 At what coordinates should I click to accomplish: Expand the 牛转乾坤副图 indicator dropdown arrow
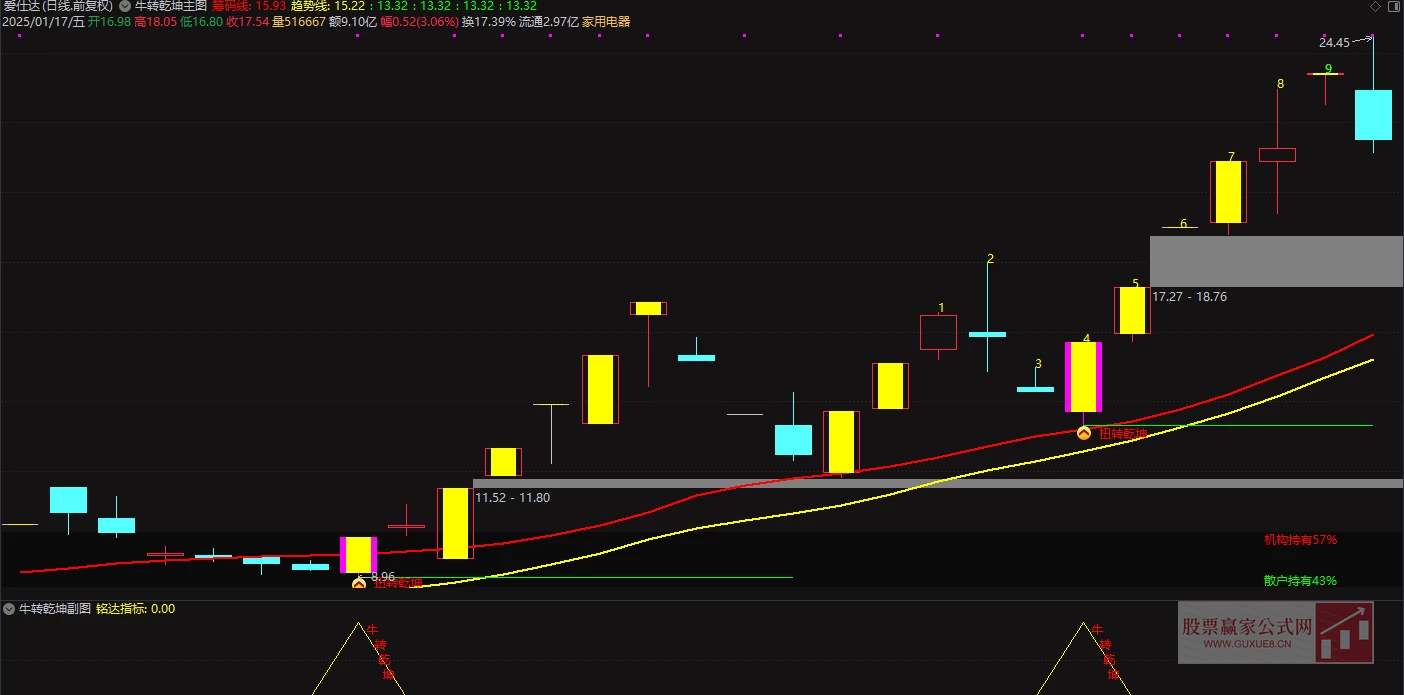point(9,608)
